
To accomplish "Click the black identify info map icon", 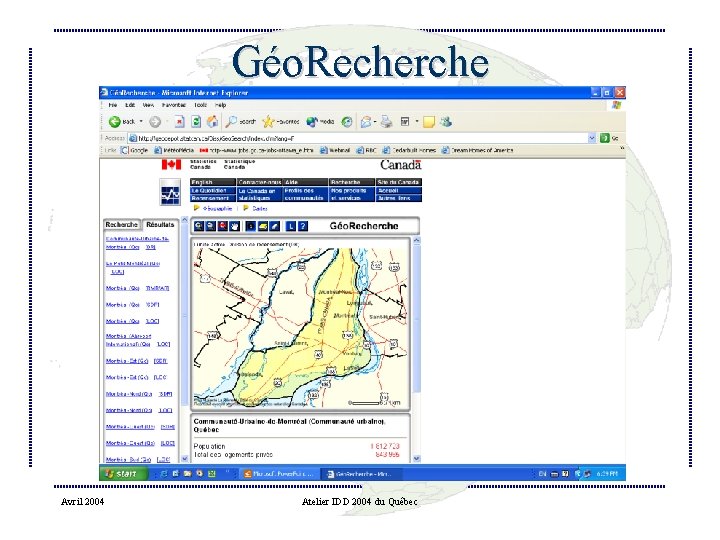I will click(251, 226).
